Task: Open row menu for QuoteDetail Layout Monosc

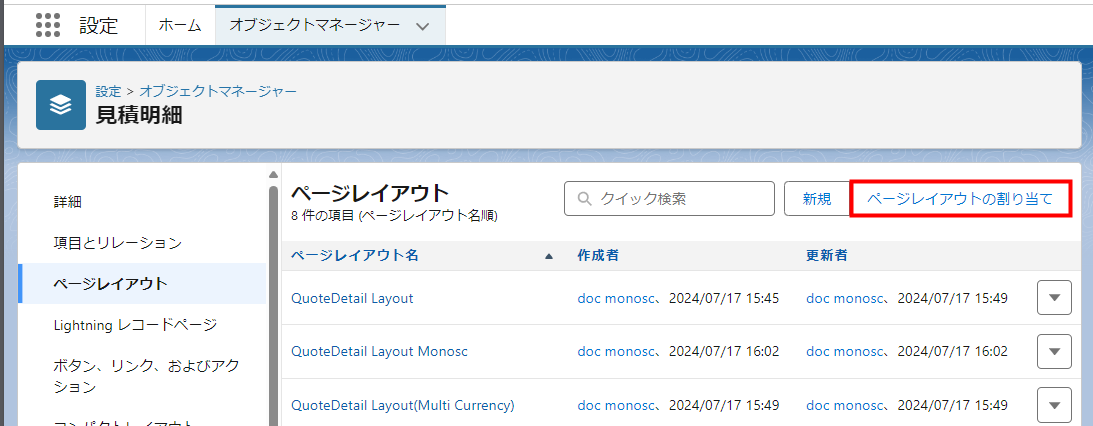Action: pos(1054,352)
